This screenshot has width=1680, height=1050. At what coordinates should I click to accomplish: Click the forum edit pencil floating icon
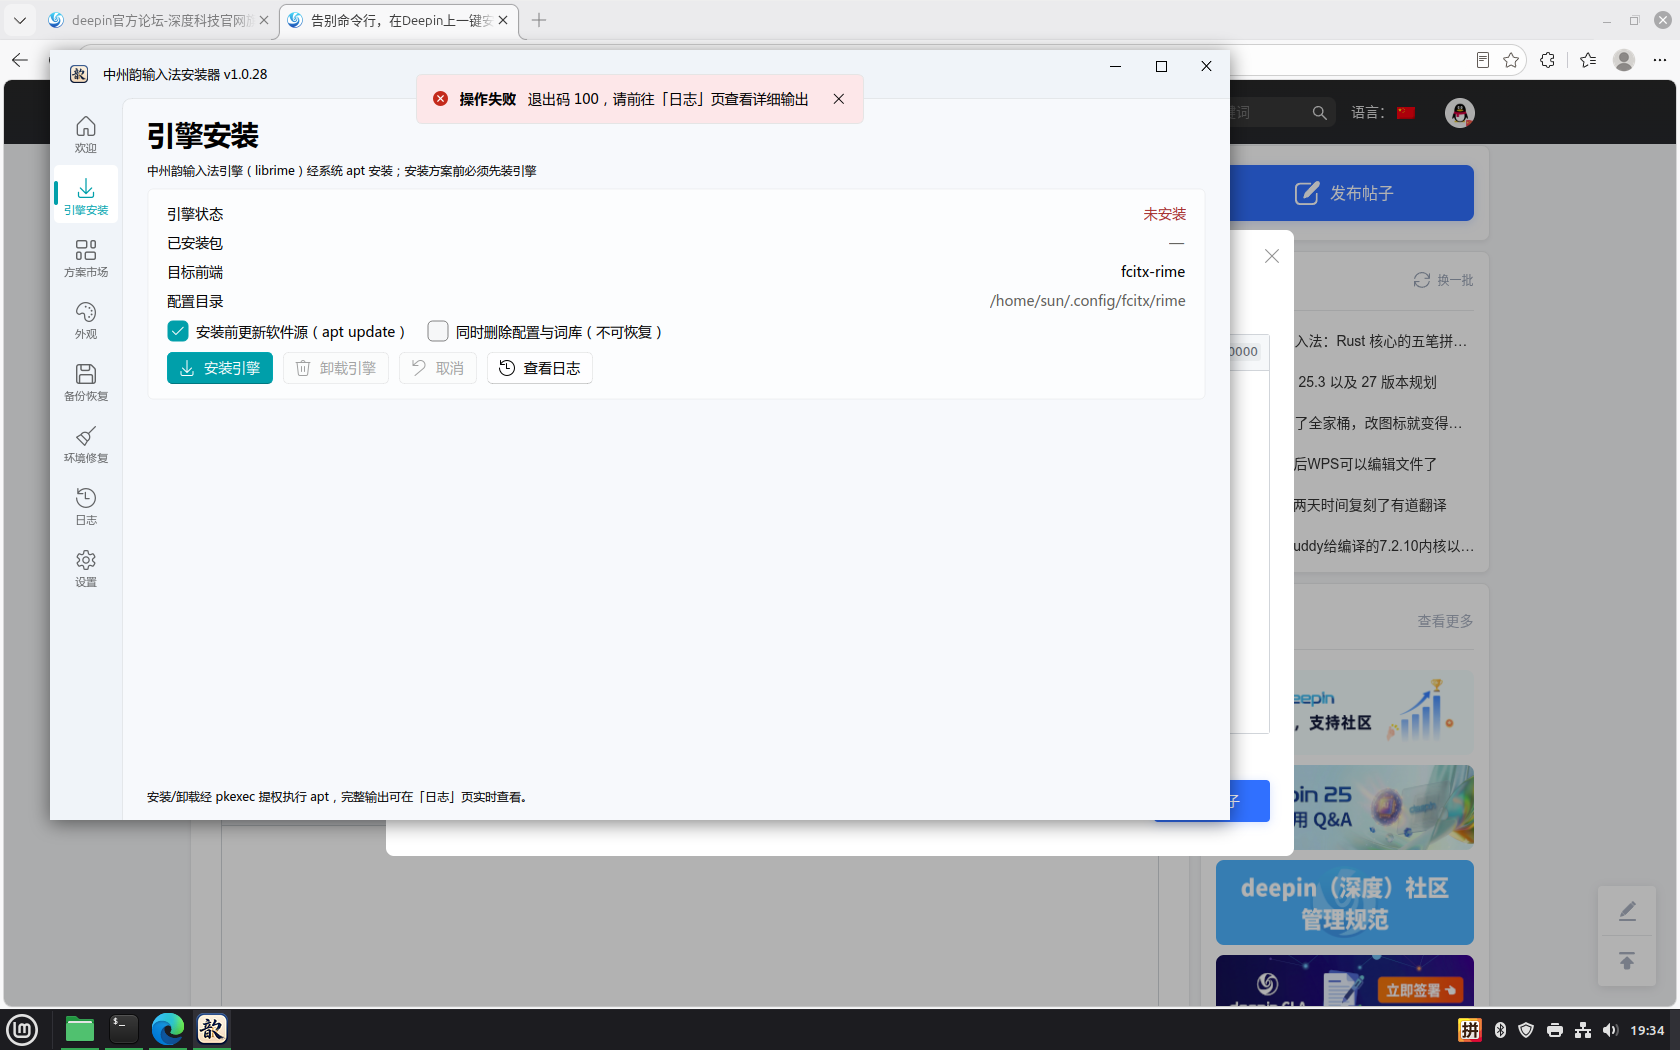point(1627,911)
